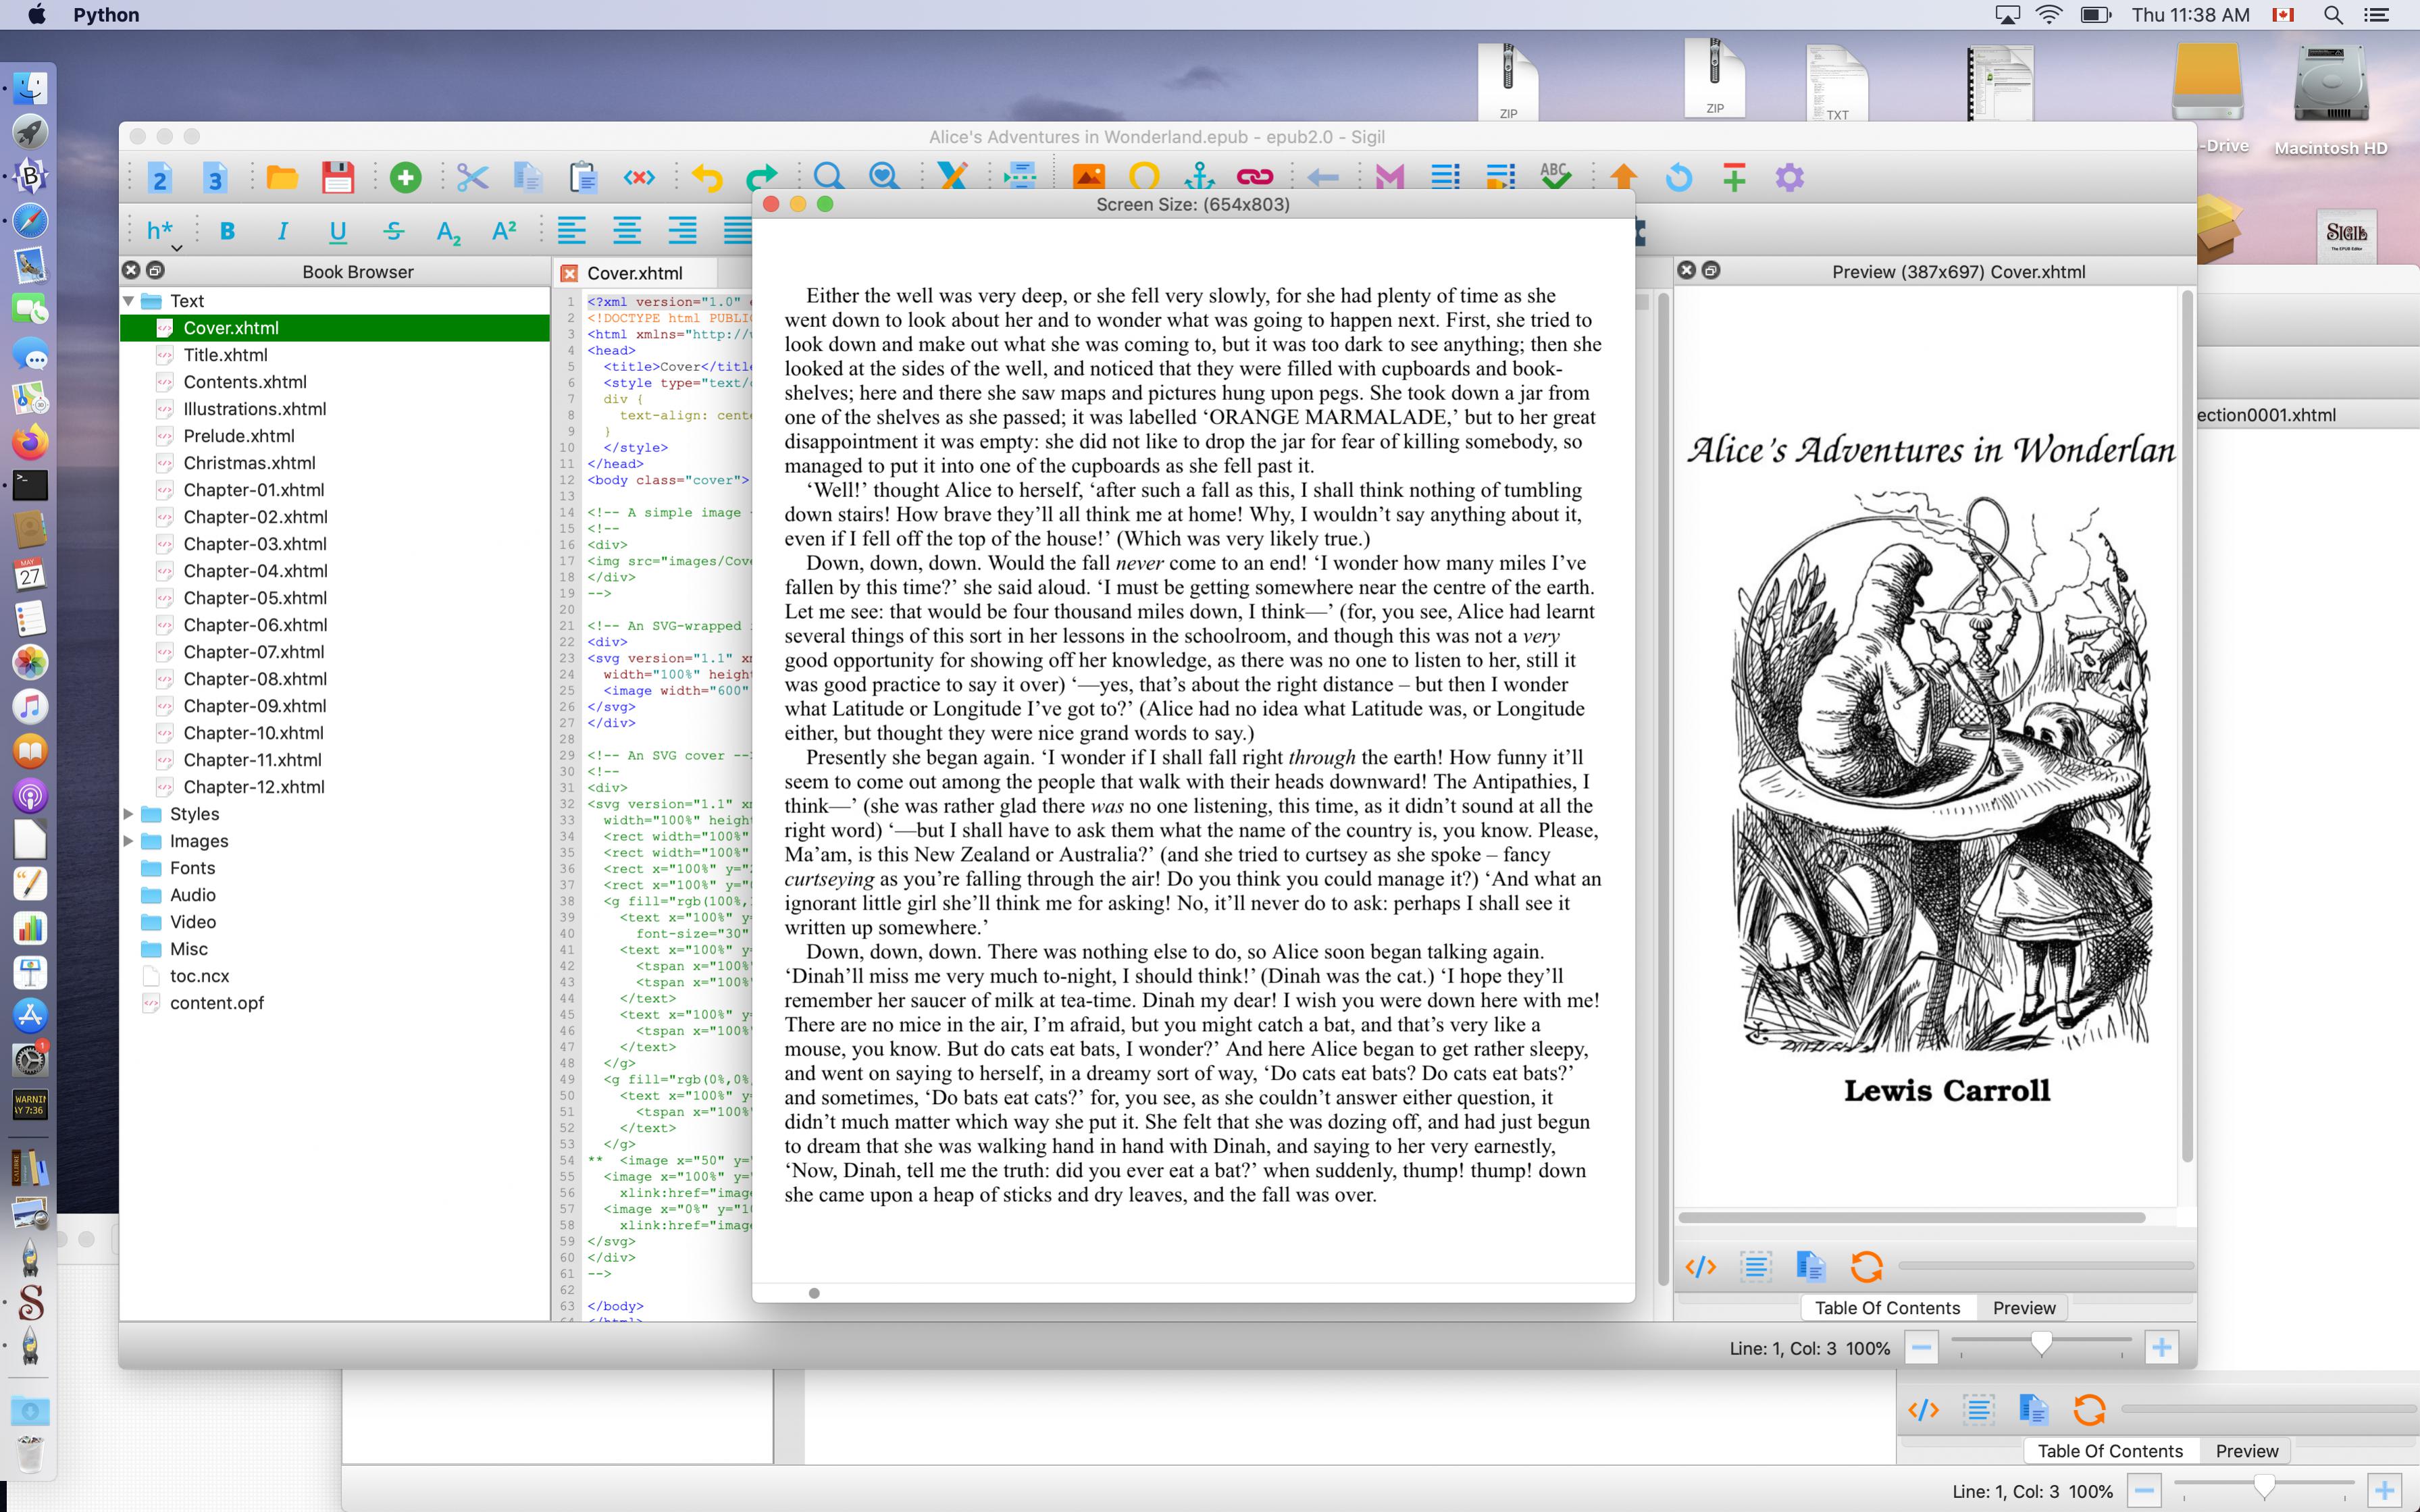Screen dimensions: 2420x1512
Task: Toggle Underline formatting
Action: pyautogui.click(x=338, y=232)
